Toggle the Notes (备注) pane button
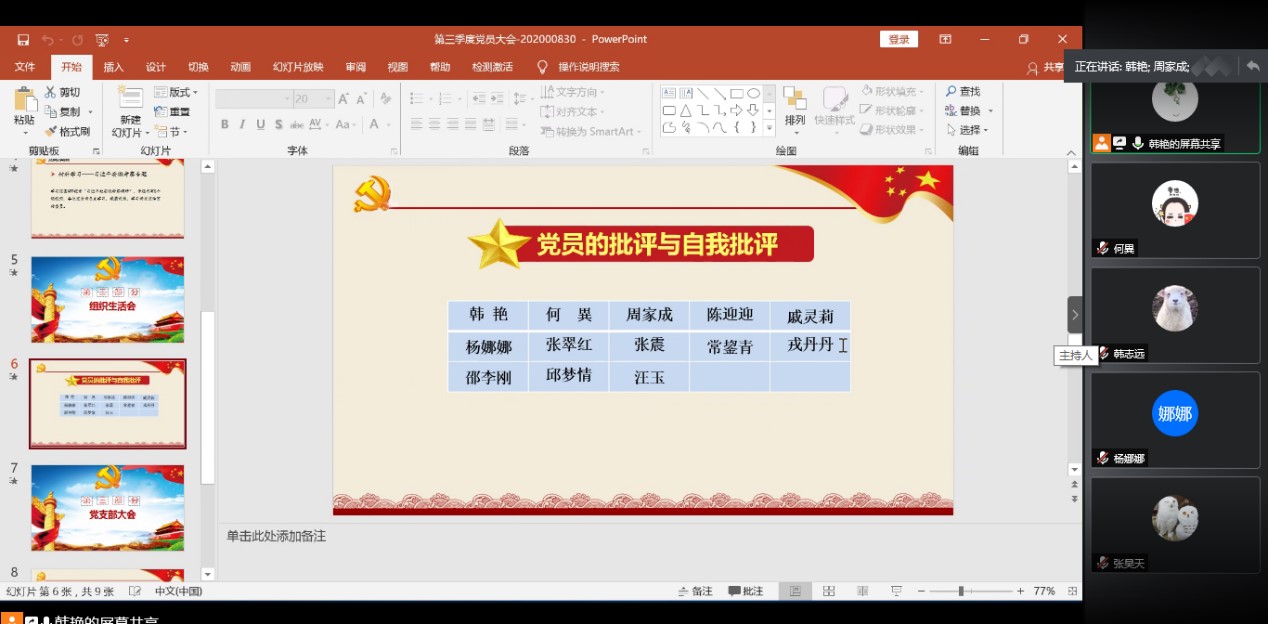 695,591
